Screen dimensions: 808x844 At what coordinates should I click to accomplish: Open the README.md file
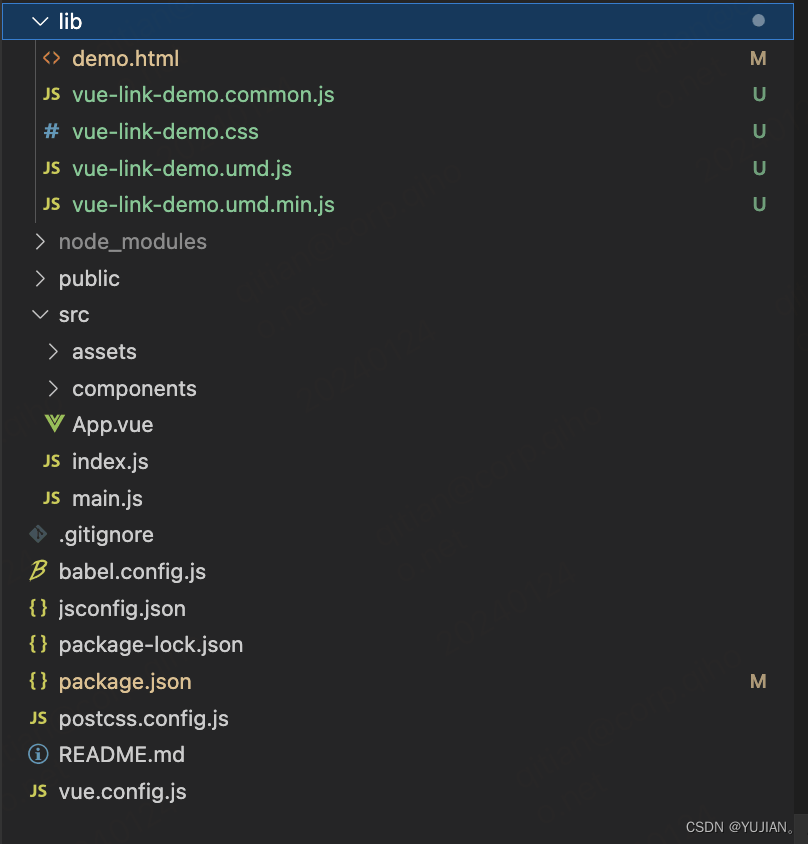[x=122, y=755]
